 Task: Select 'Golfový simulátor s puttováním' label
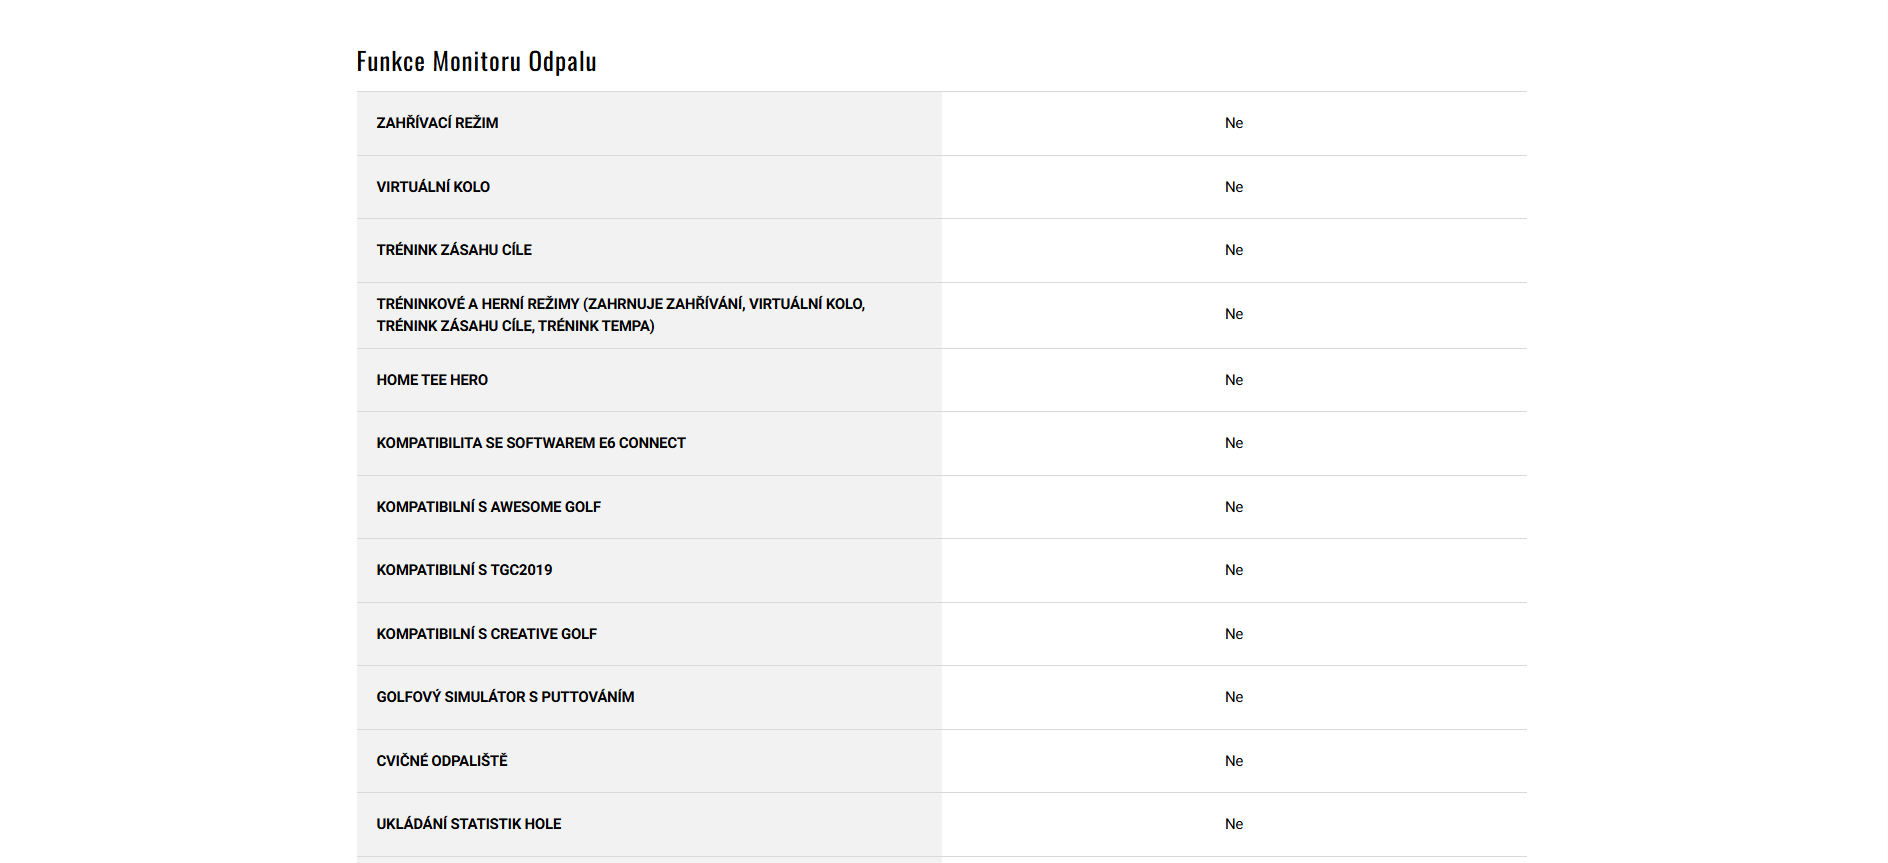(505, 697)
